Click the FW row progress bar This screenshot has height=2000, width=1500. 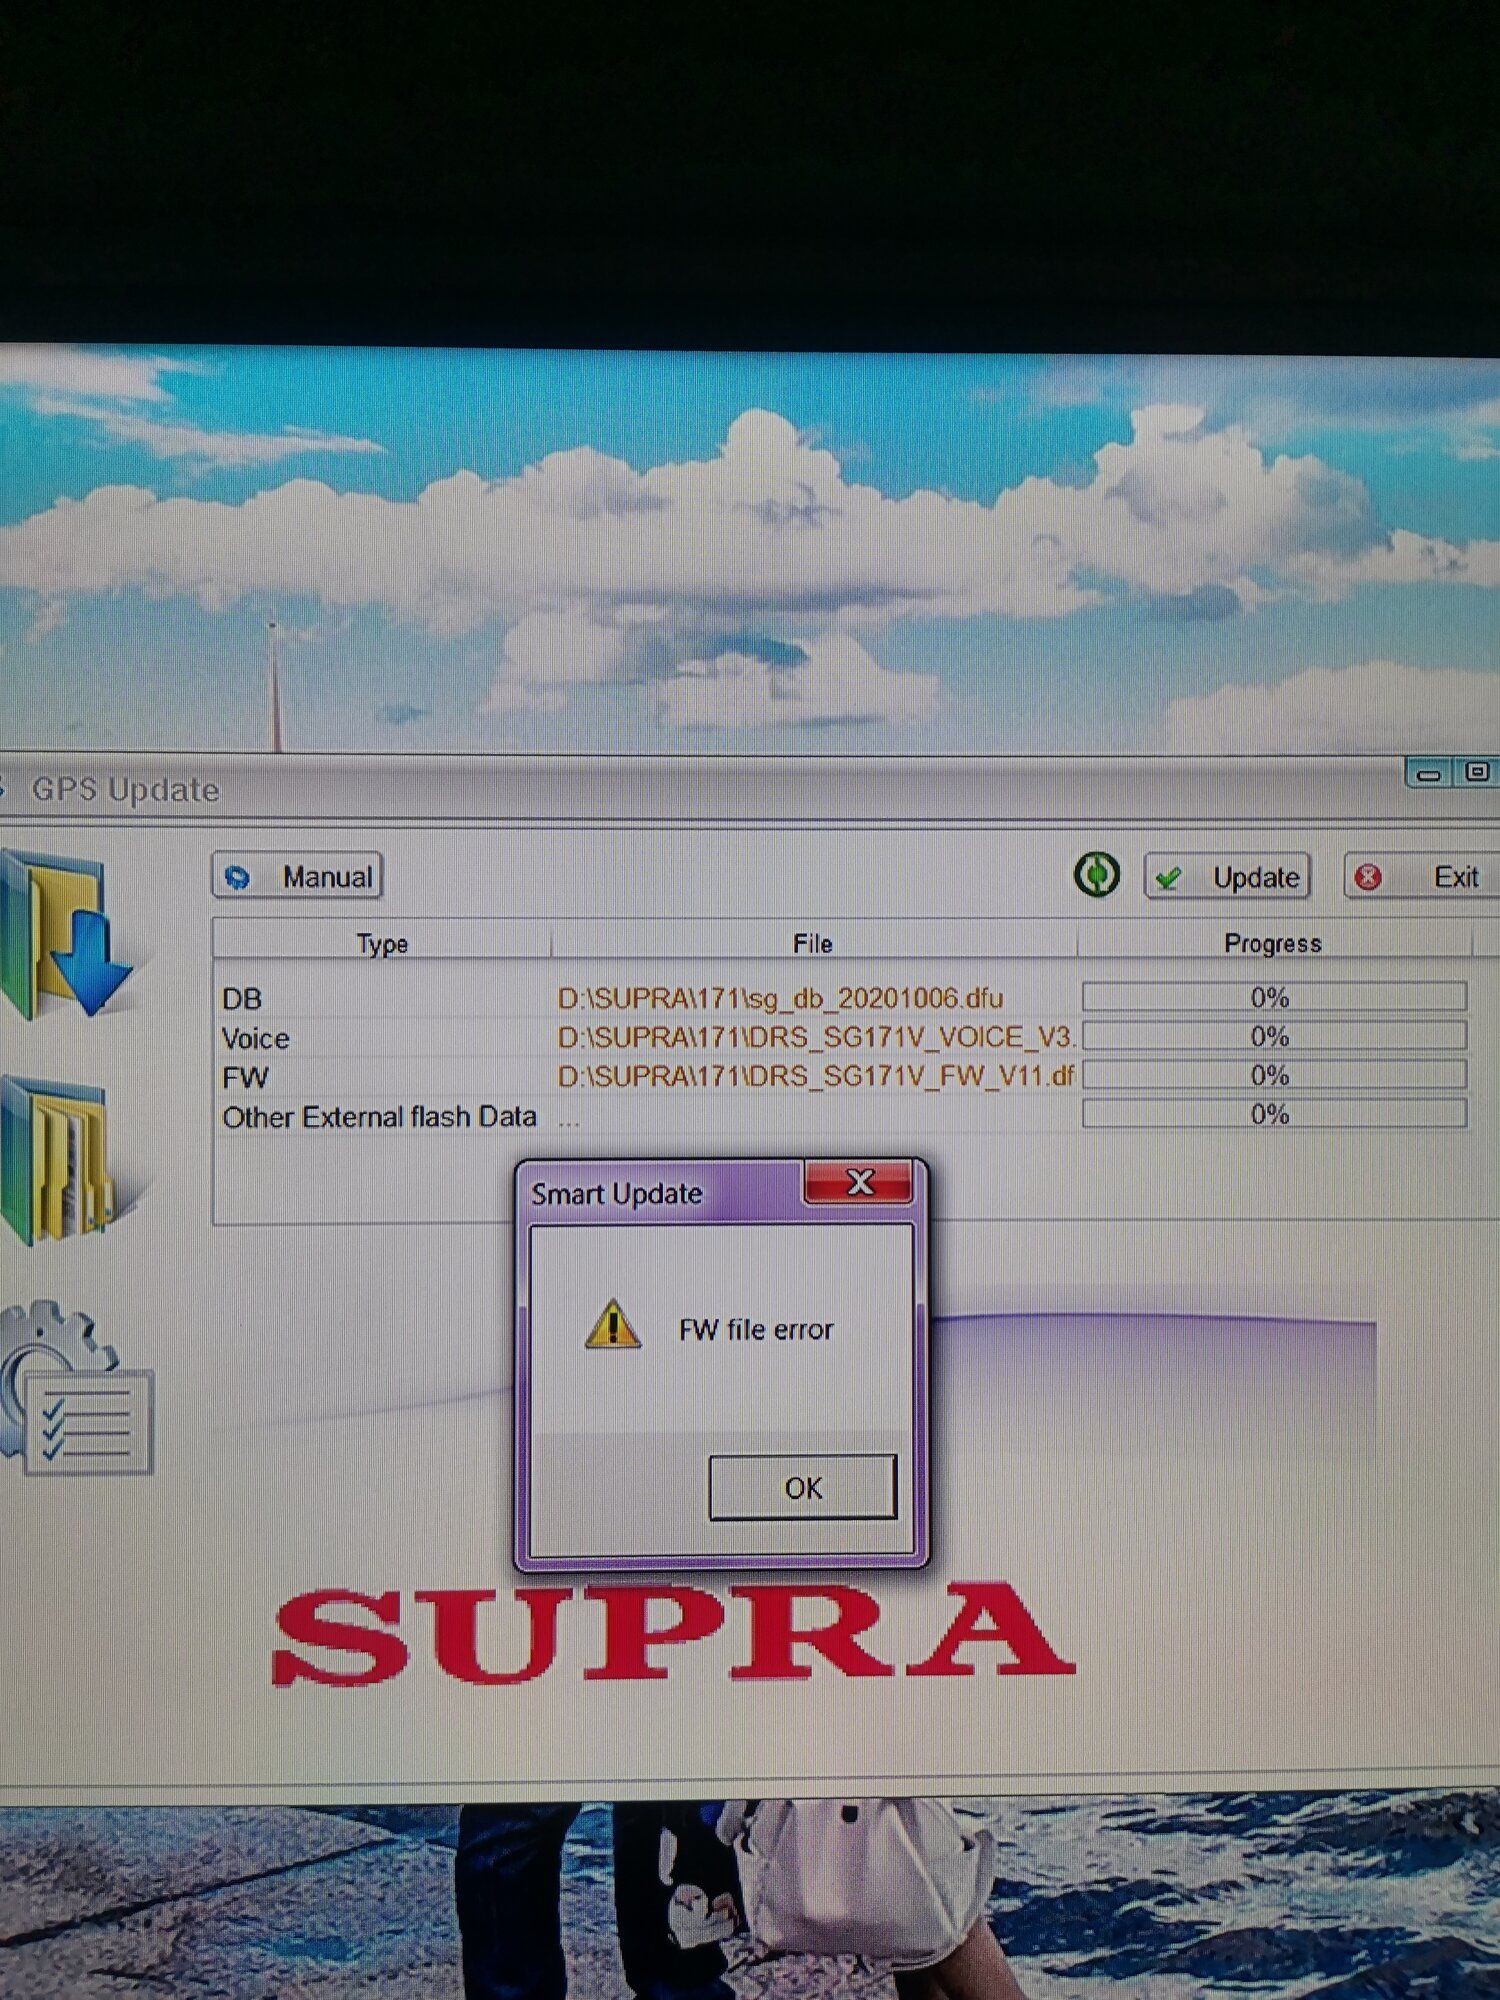click(1273, 1075)
